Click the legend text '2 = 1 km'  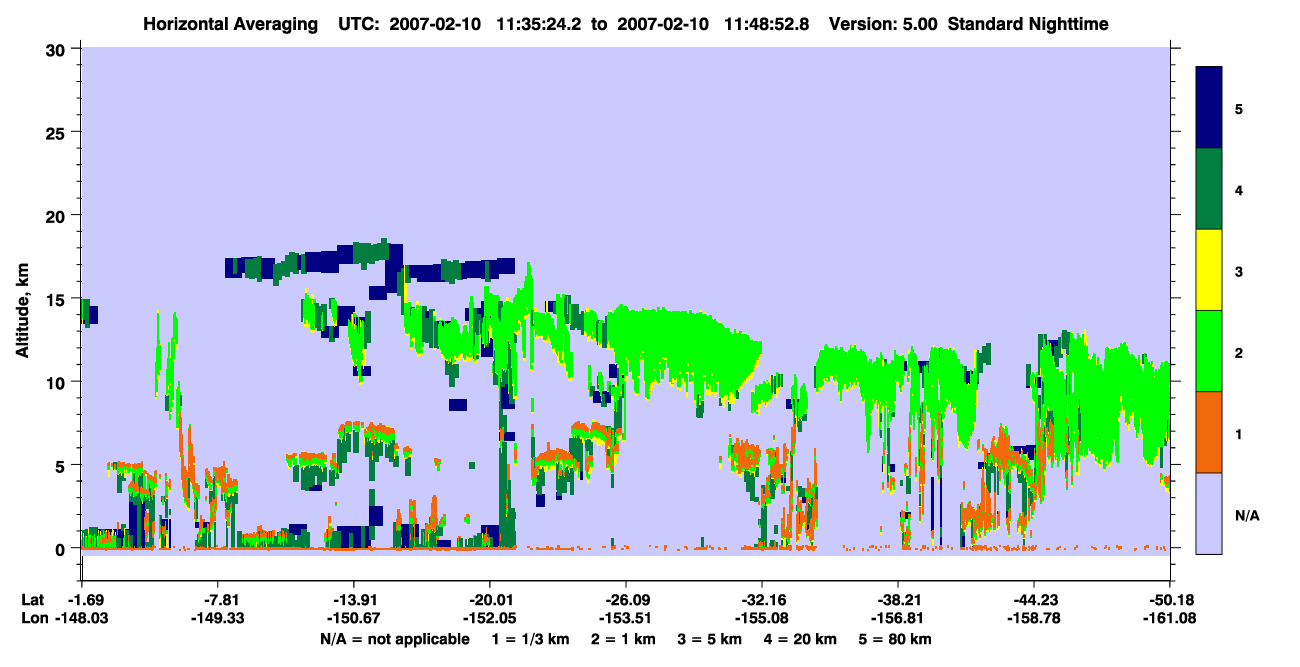click(624, 638)
